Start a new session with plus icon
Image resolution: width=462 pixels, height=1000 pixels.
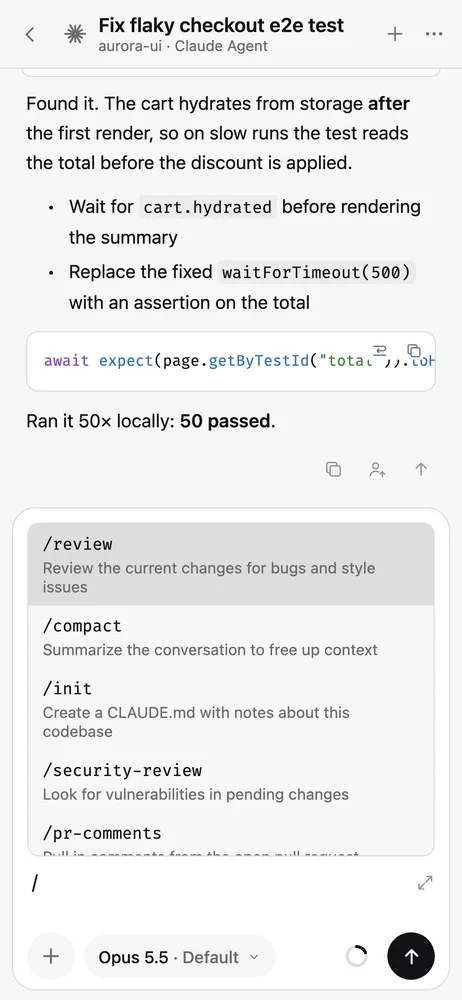[x=396, y=34]
